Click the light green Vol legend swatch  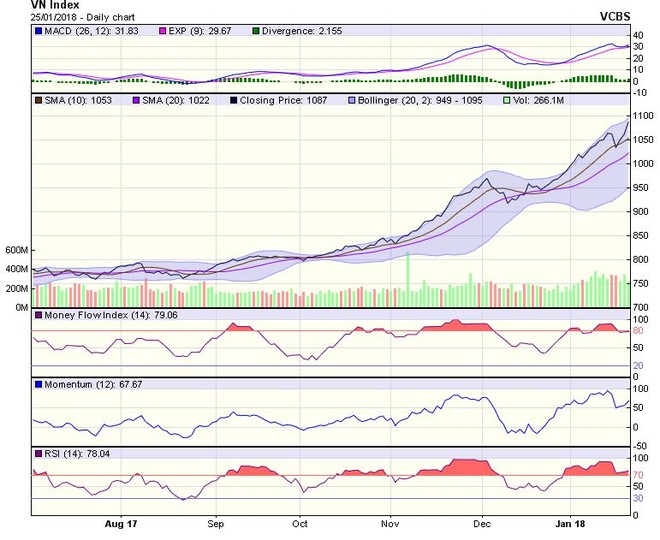pos(507,100)
